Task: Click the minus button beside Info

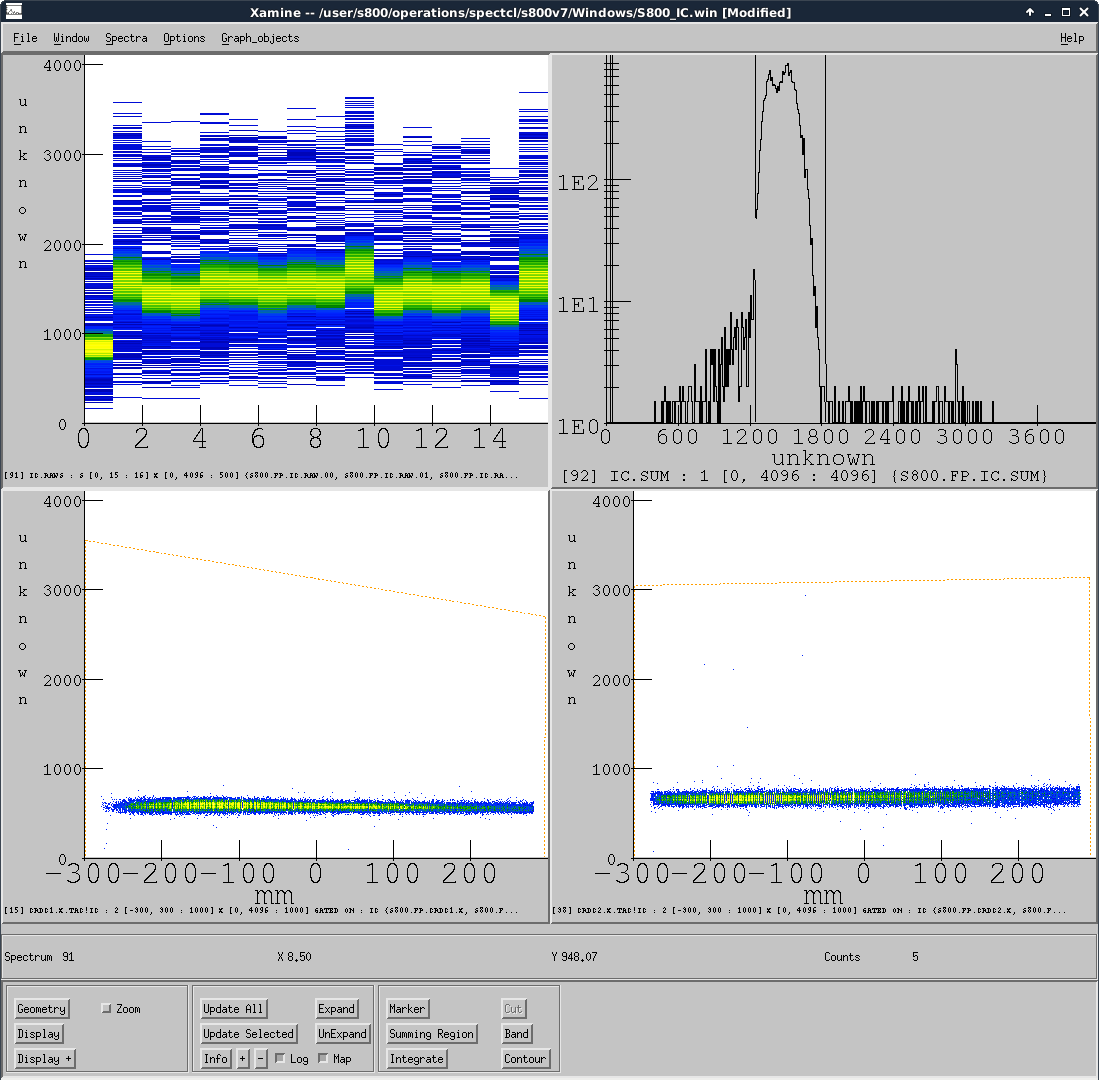Action: pos(261,1059)
